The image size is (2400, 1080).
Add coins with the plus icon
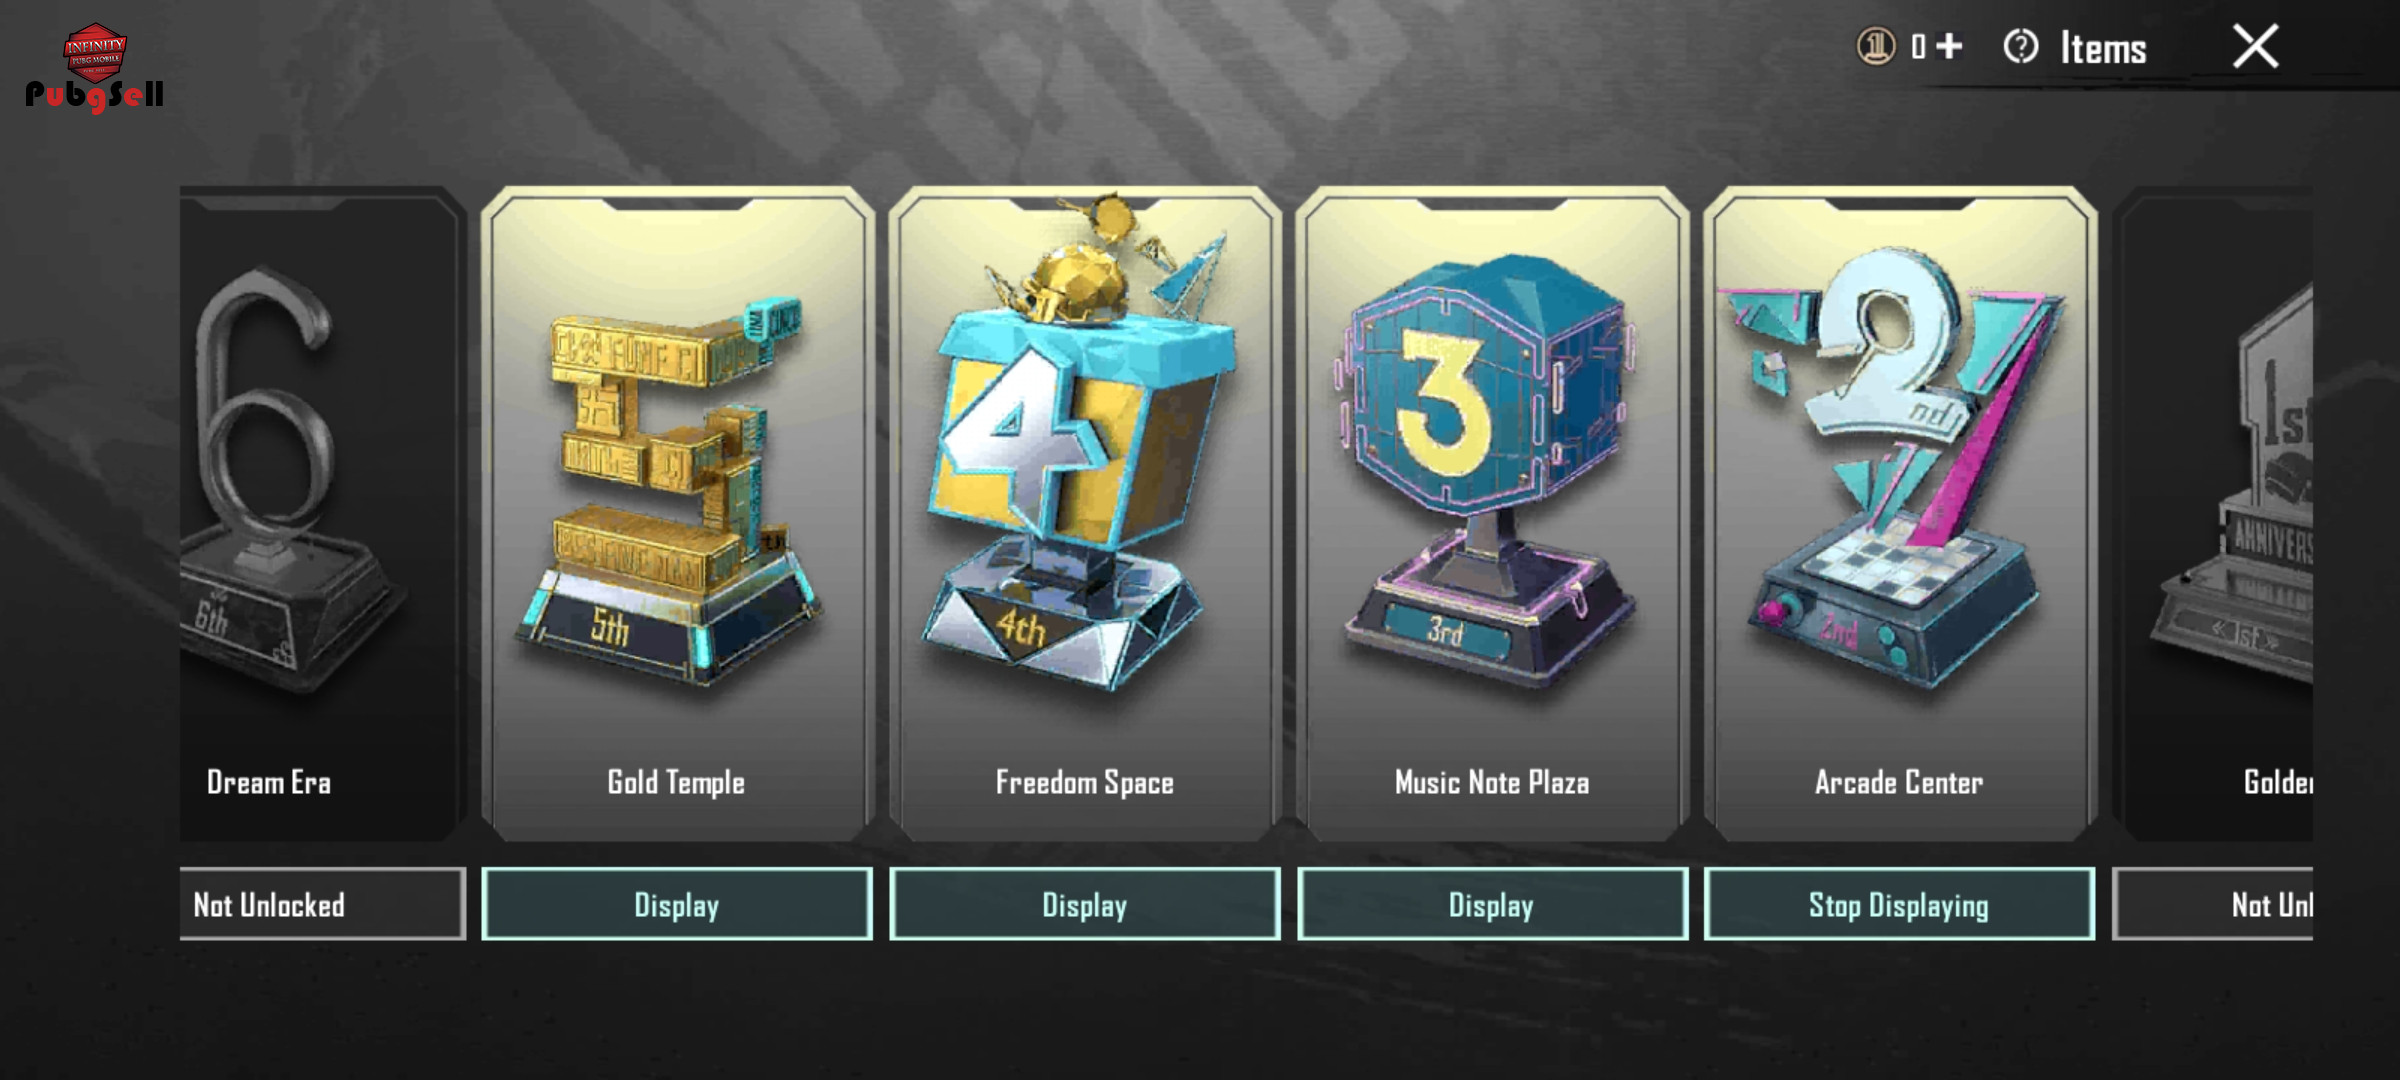[1949, 46]
